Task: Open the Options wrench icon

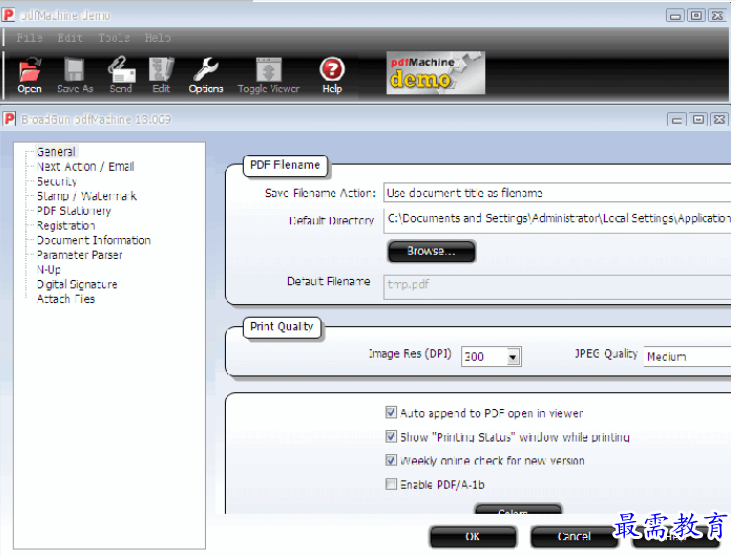Action: click(x=206, y=69)
